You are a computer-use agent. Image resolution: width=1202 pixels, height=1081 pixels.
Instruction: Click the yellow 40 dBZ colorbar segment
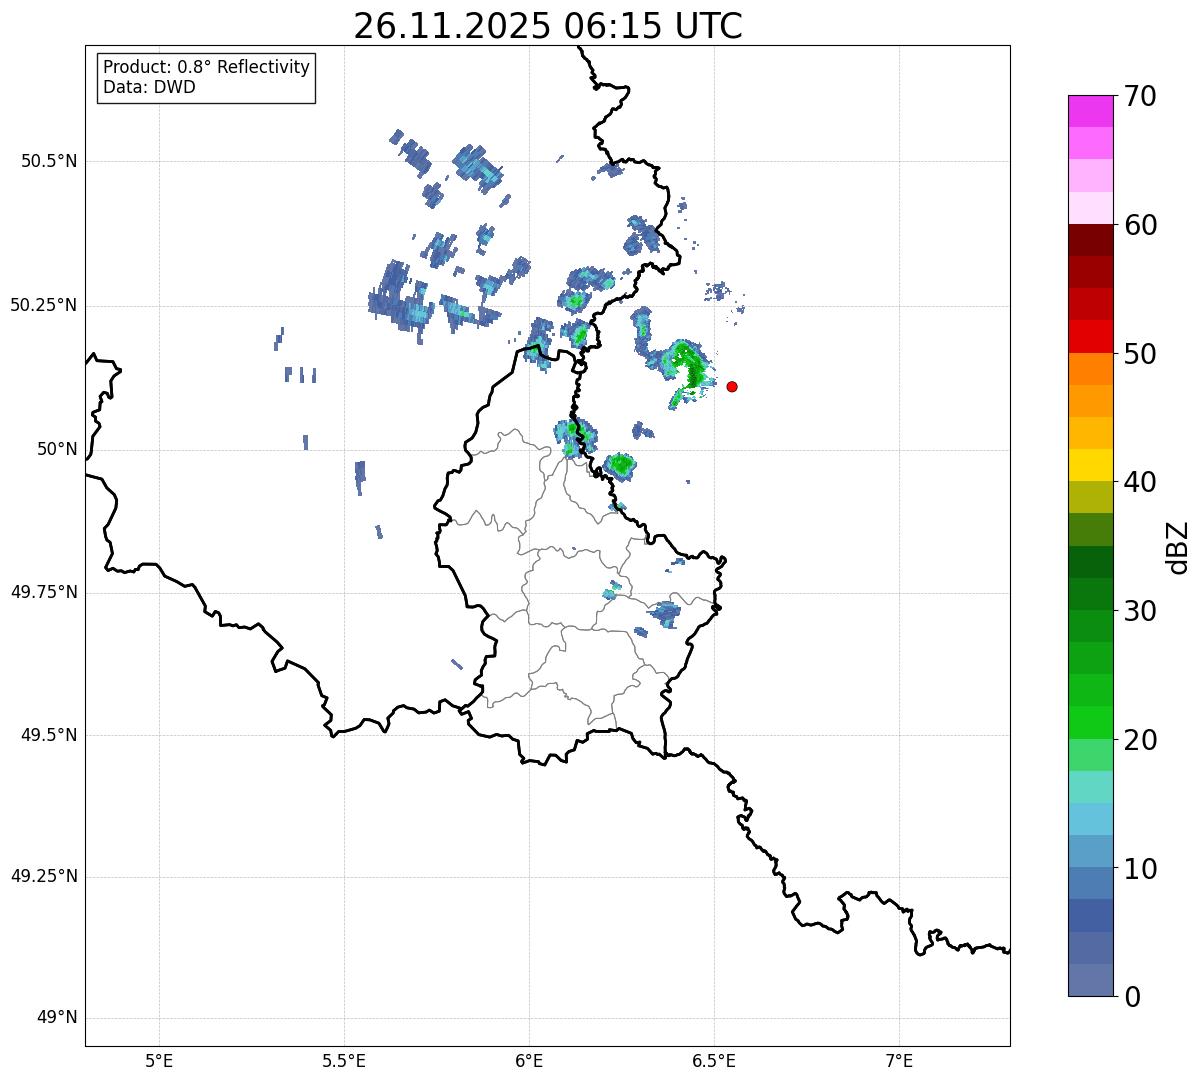[x=1091, y=465]
